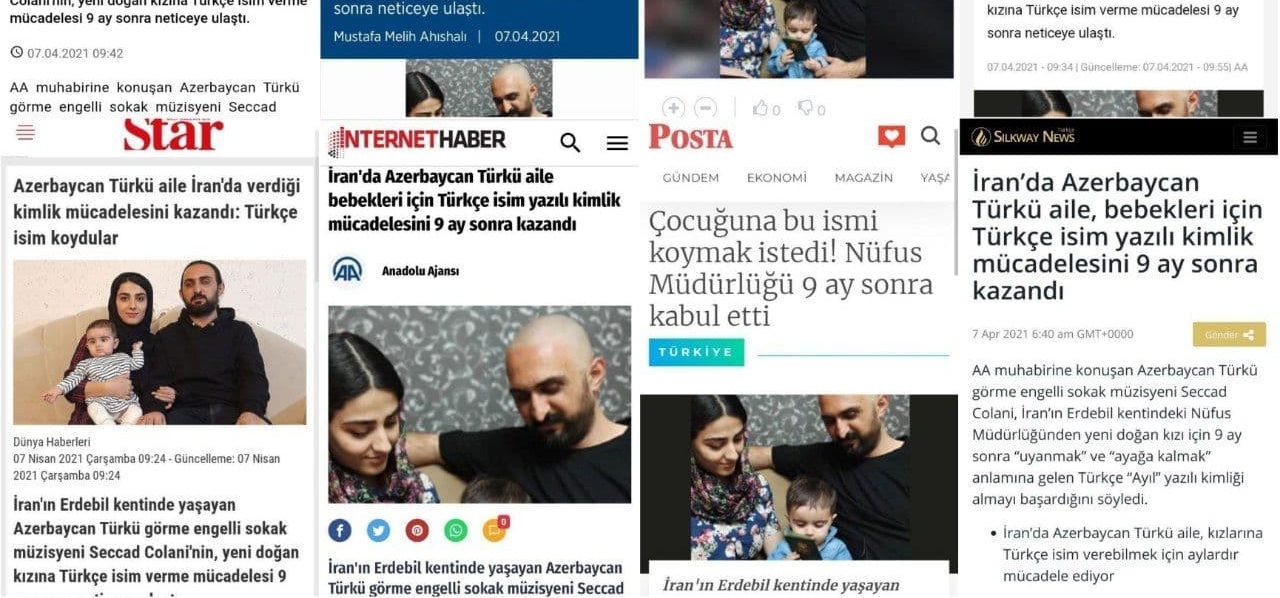Open the TÜRKİYE category tag
Screen dimensions: 1280x598
pos(696,352)
